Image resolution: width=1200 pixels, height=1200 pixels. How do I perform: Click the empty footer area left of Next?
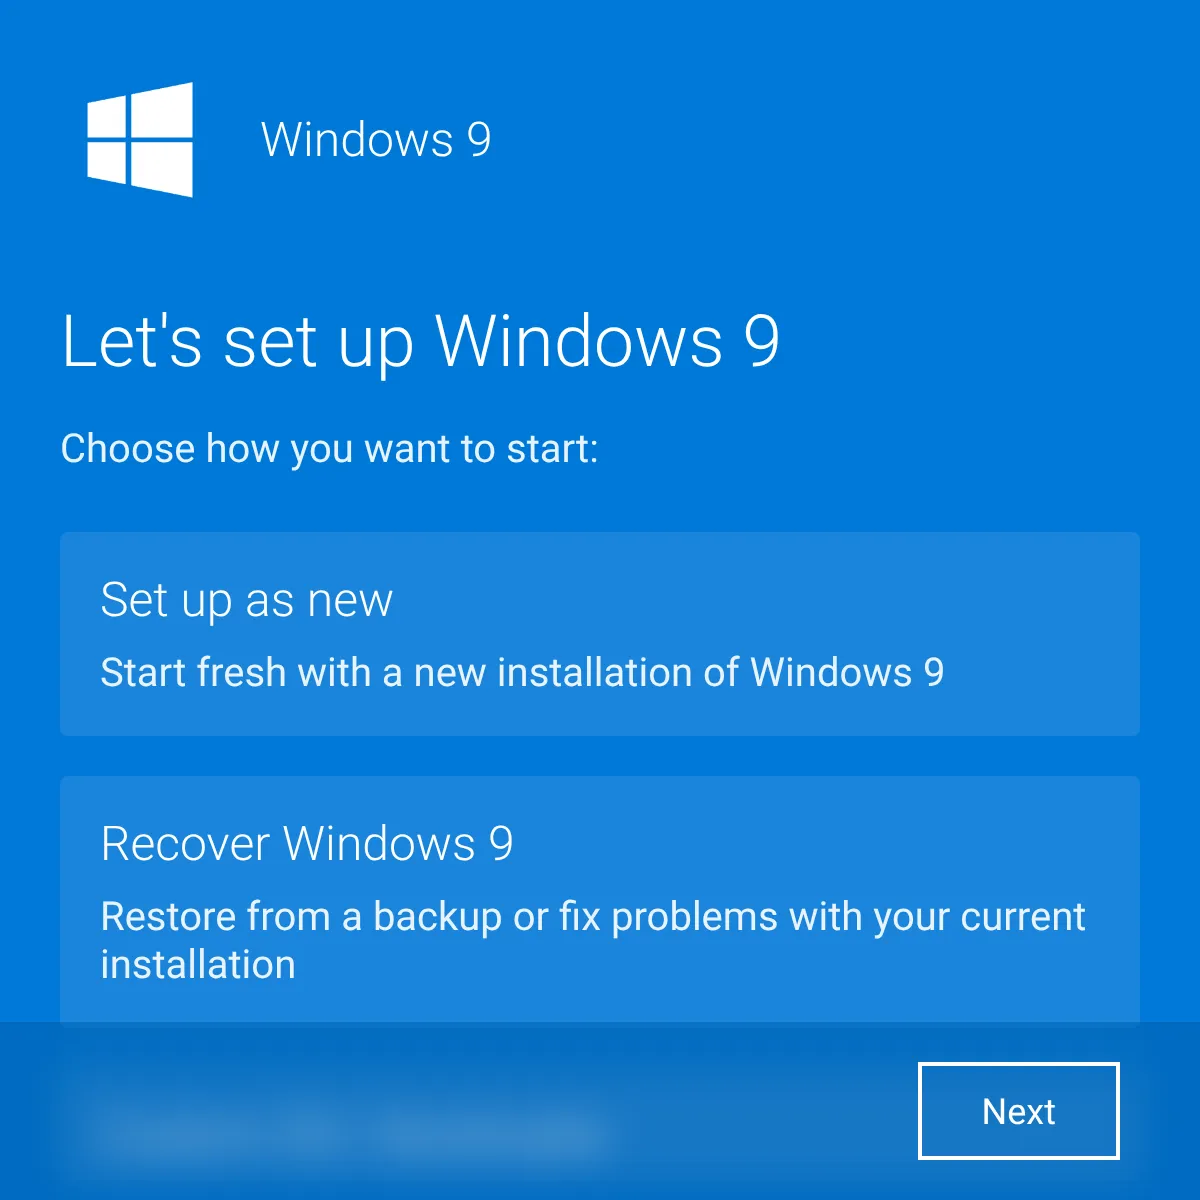(760, 1111)
